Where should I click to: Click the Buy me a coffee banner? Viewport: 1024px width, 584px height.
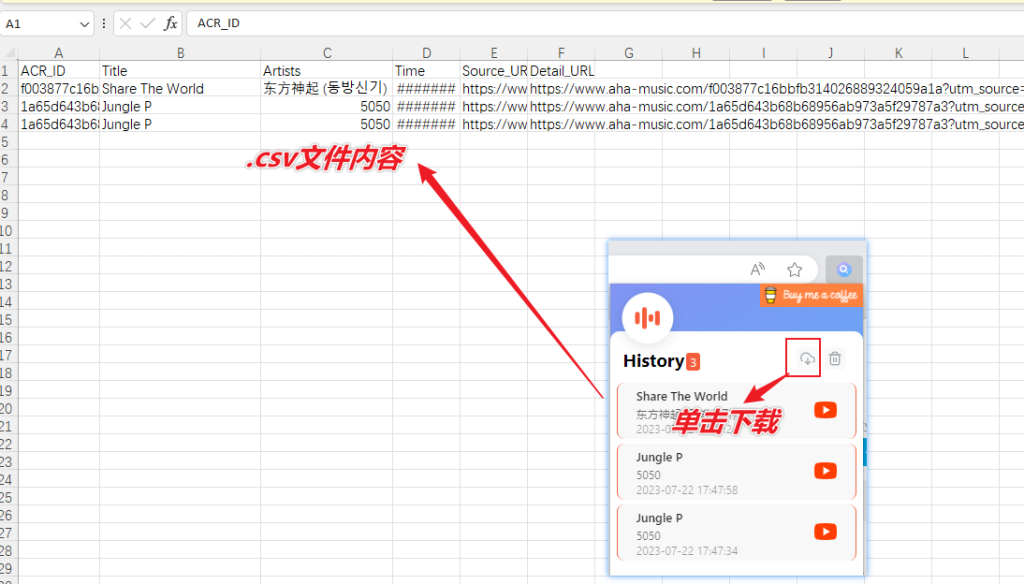tap(810, 296)
